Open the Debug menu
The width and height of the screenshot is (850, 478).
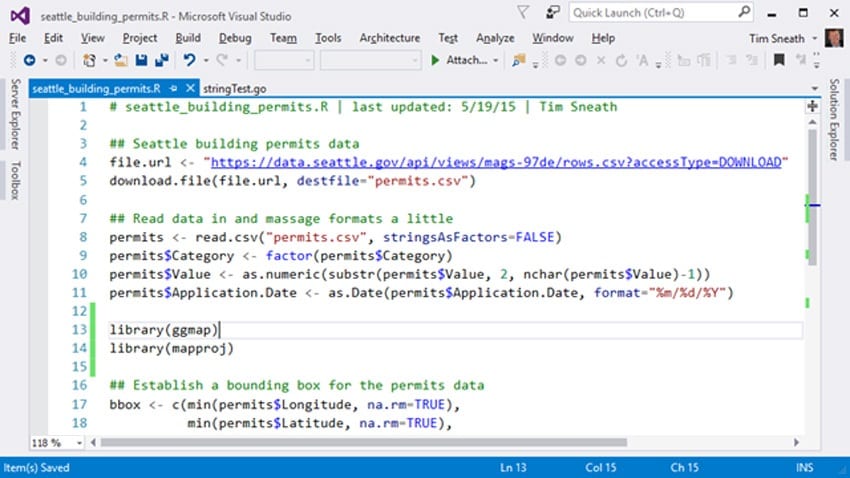(235, 38)
